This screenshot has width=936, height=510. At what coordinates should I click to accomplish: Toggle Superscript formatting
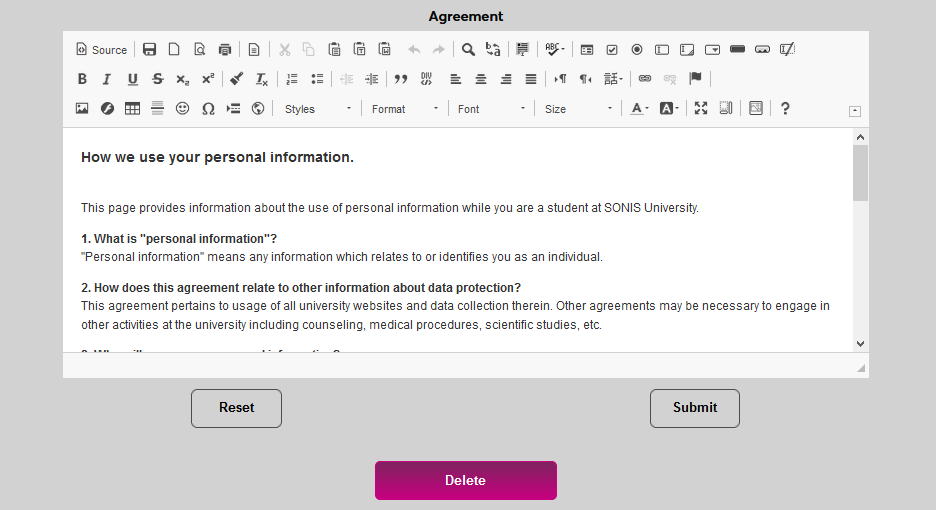click(208, 79)
